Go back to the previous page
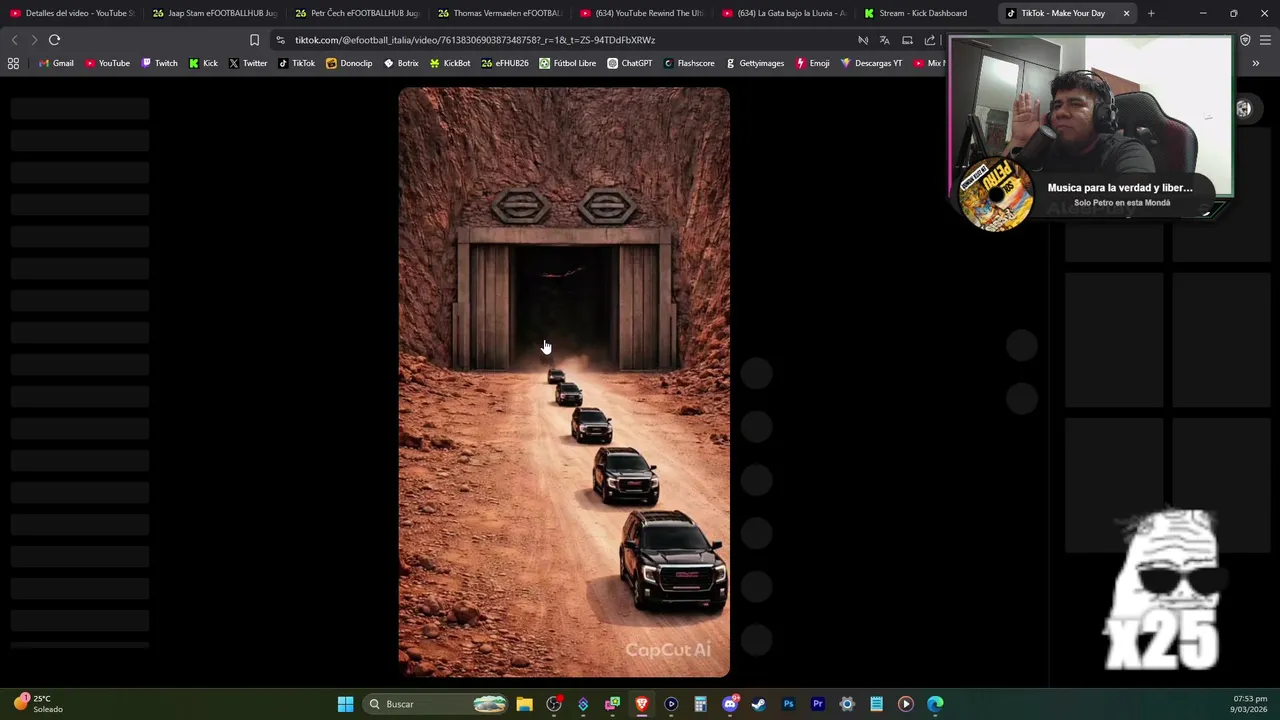 pyautogui.click(x=14, y=40)
